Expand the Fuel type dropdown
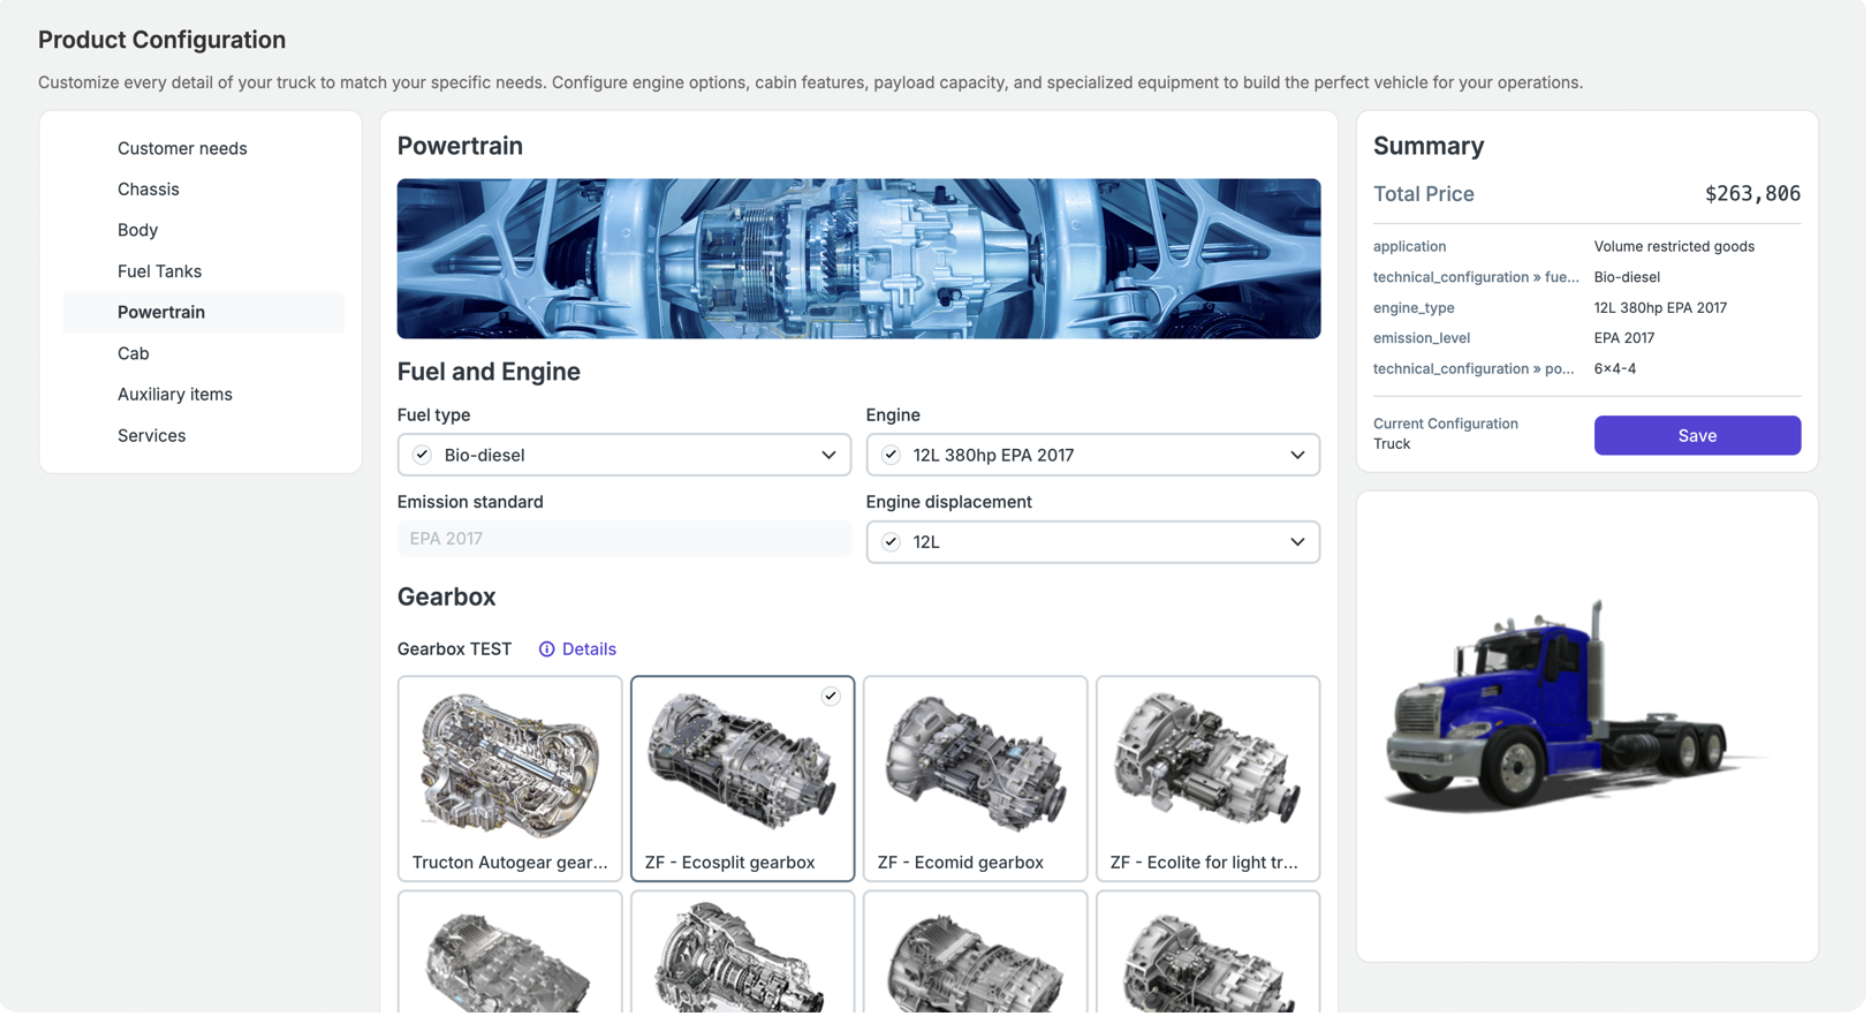This screenshot has width=1866, height=1018. pyautogui.click(x=828, y=454)
